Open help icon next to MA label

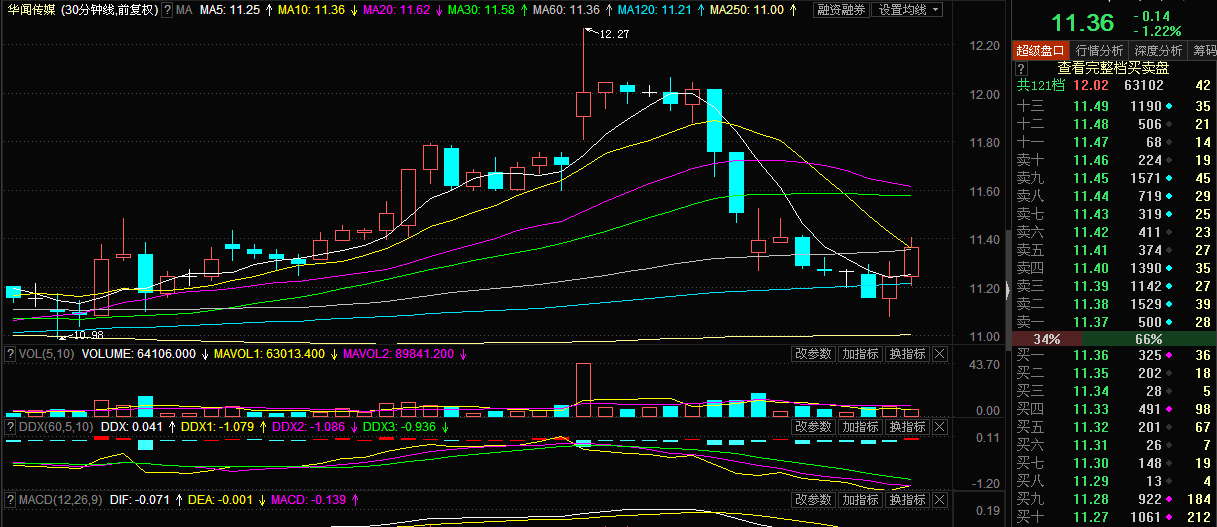[167, 10]
